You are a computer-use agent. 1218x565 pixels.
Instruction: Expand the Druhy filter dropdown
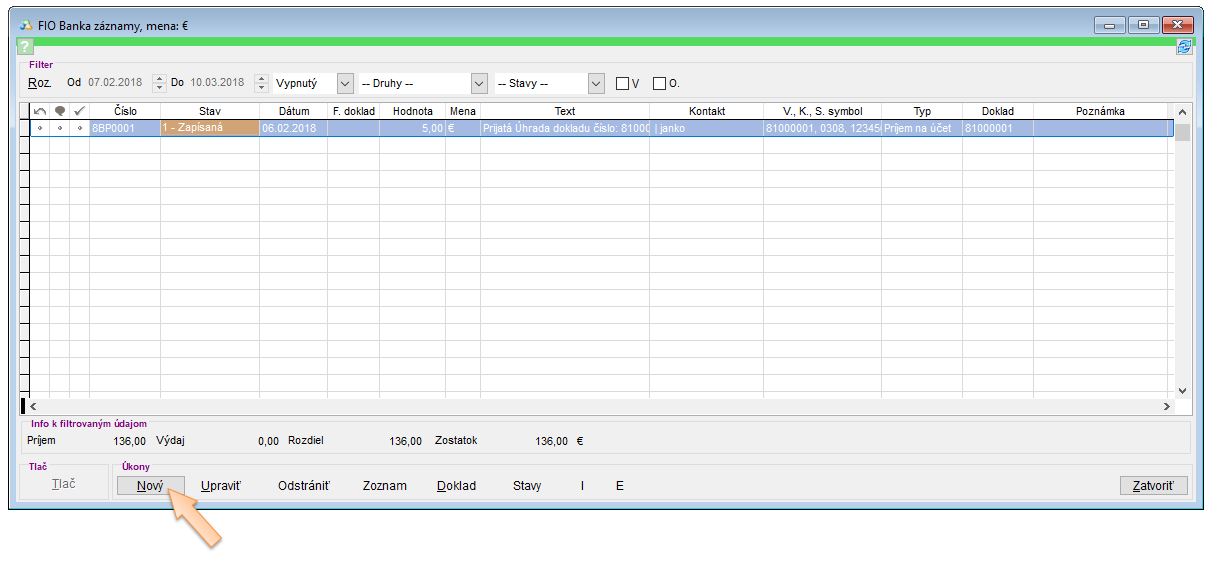479,83
